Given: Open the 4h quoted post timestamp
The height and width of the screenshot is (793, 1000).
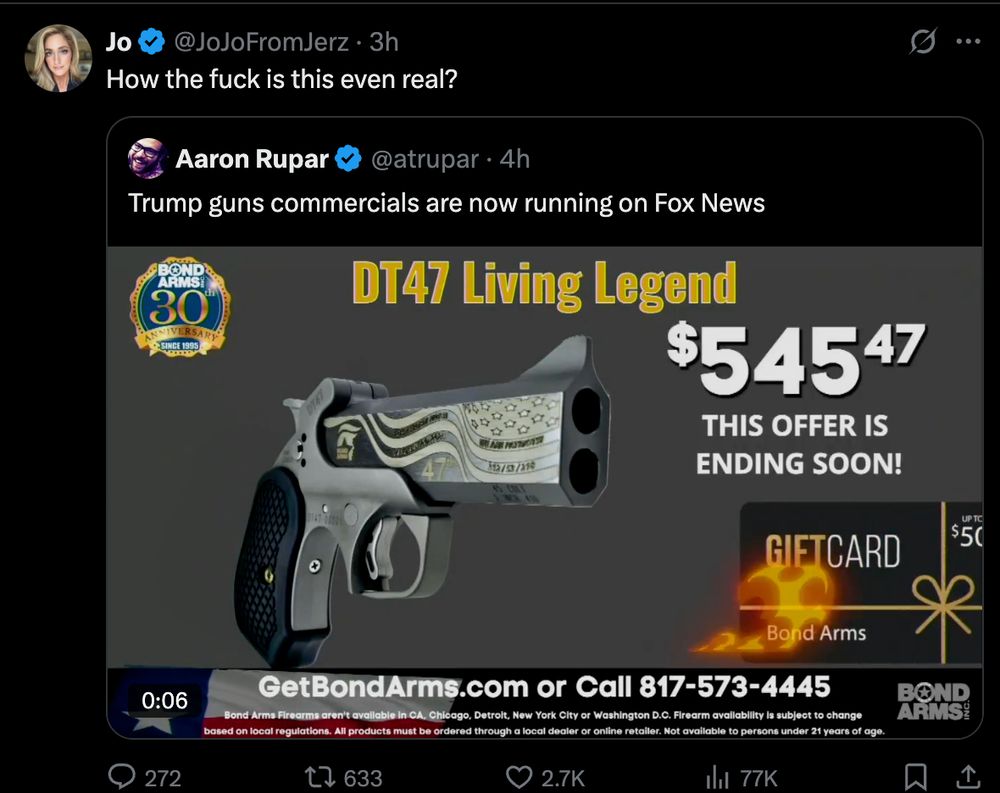Looking at the screenshot, I should tap(515, 159).
